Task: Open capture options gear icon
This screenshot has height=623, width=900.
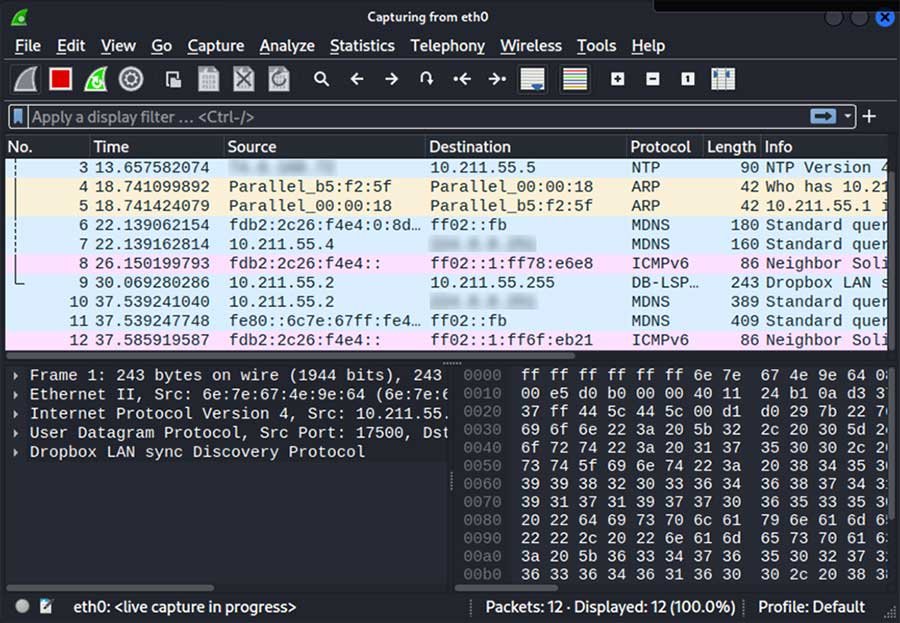Action: click(x=131, y=79)
